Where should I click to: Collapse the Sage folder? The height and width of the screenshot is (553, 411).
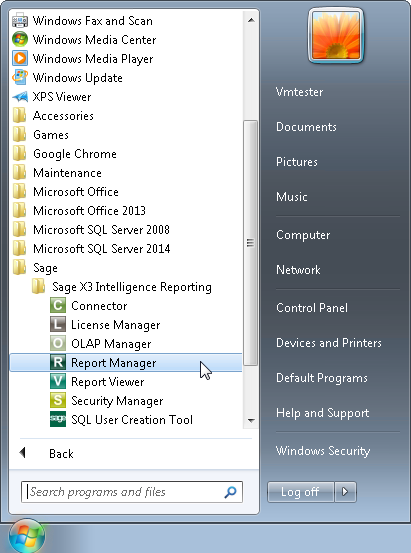(126, 268)
